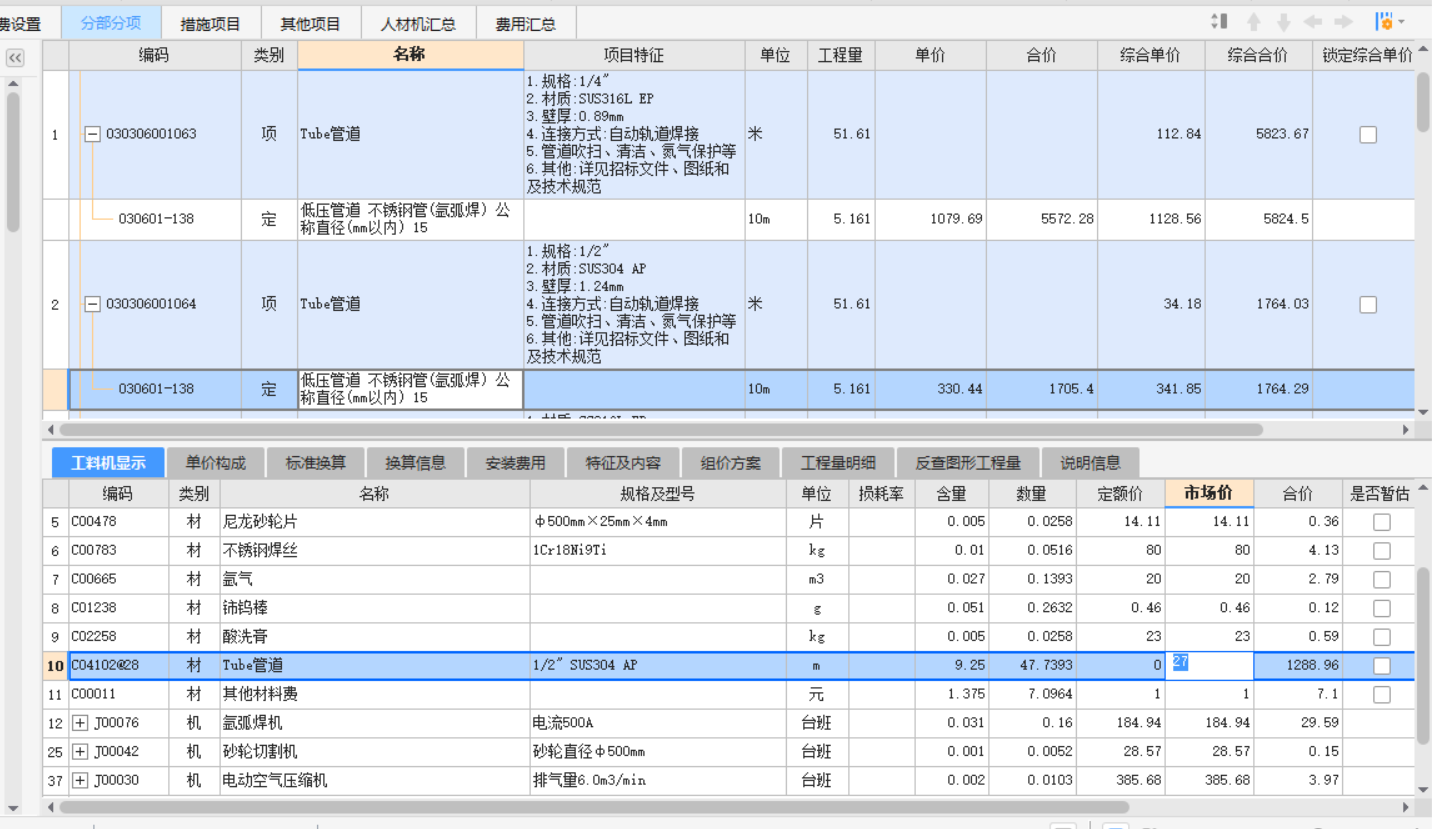Image resolution: width=1432 pixels, height=829 pixels.
Task: Click 市场价 column header
Action: click(1209, 493)
